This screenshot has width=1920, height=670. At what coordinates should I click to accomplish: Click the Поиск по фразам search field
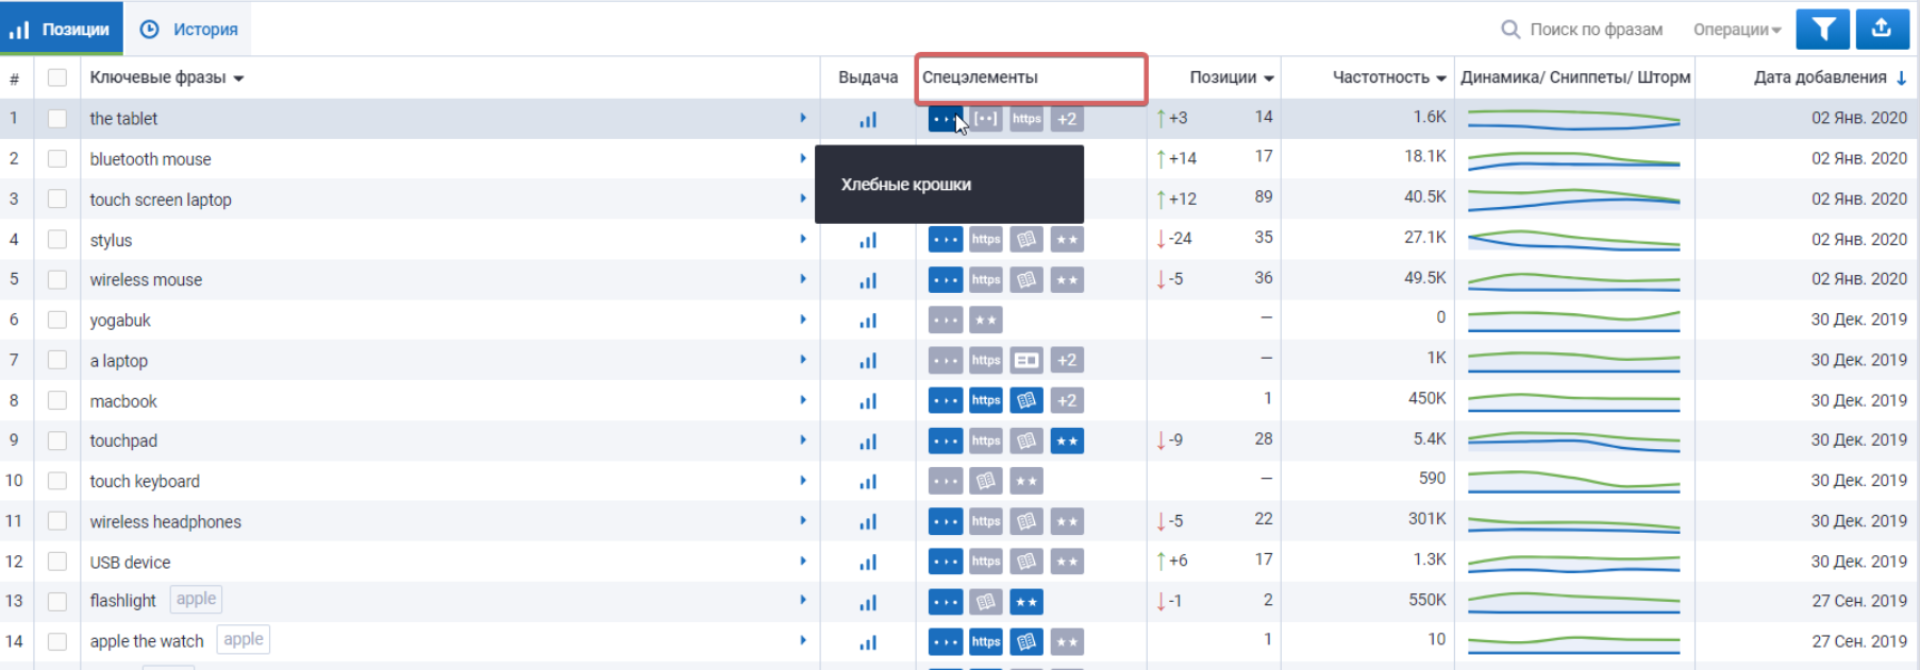pos(1595,30)
